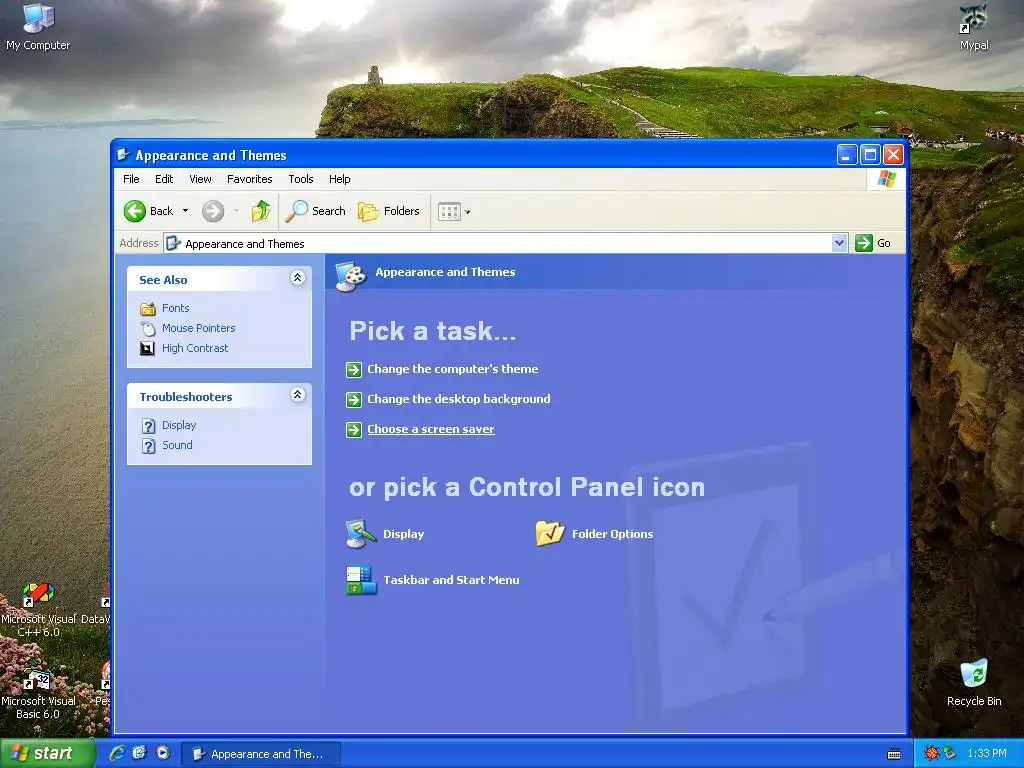The height and width of the screenshot is (768, 1024).
Task: Click Appearance and Themes taskbar button
Action: pyautogui.click(x=260, y=754)
